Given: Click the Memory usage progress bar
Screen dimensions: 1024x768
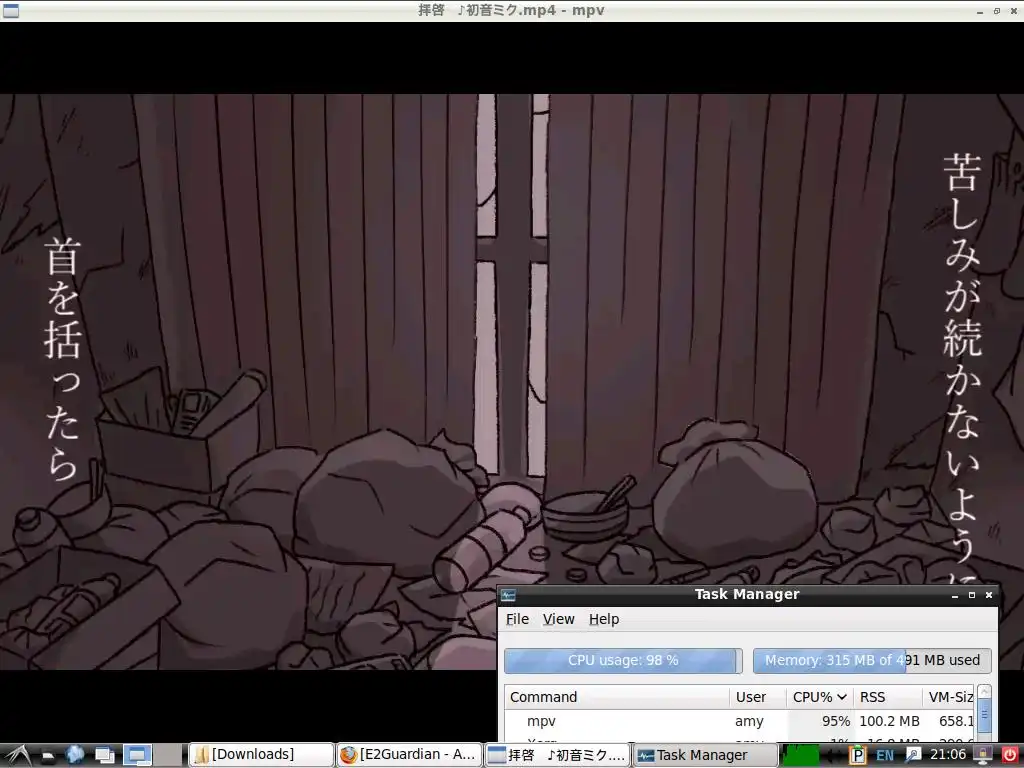Looking at the screenshot, I should click(x=872, y=660).
